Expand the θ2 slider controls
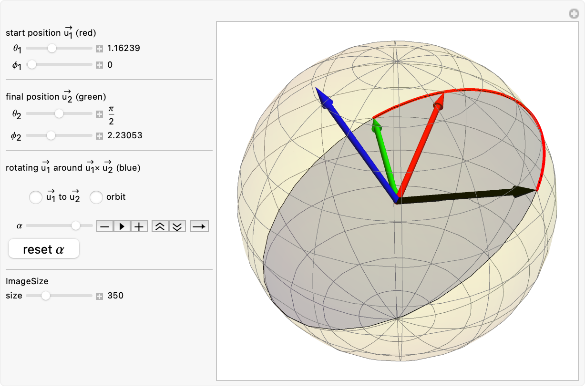585x388 pixels. tap(99, 114)
